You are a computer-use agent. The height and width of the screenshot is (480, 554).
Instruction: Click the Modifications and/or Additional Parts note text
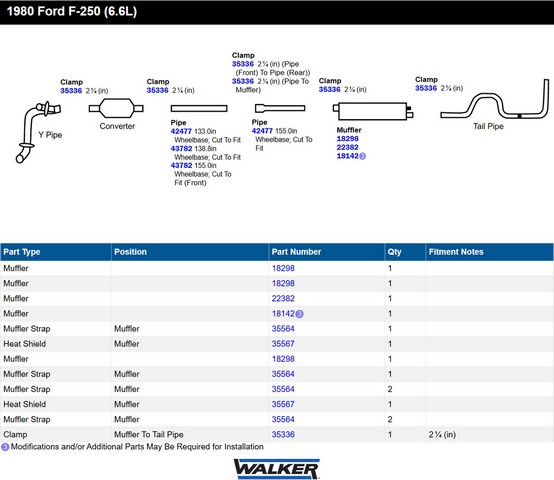(137, 447)
